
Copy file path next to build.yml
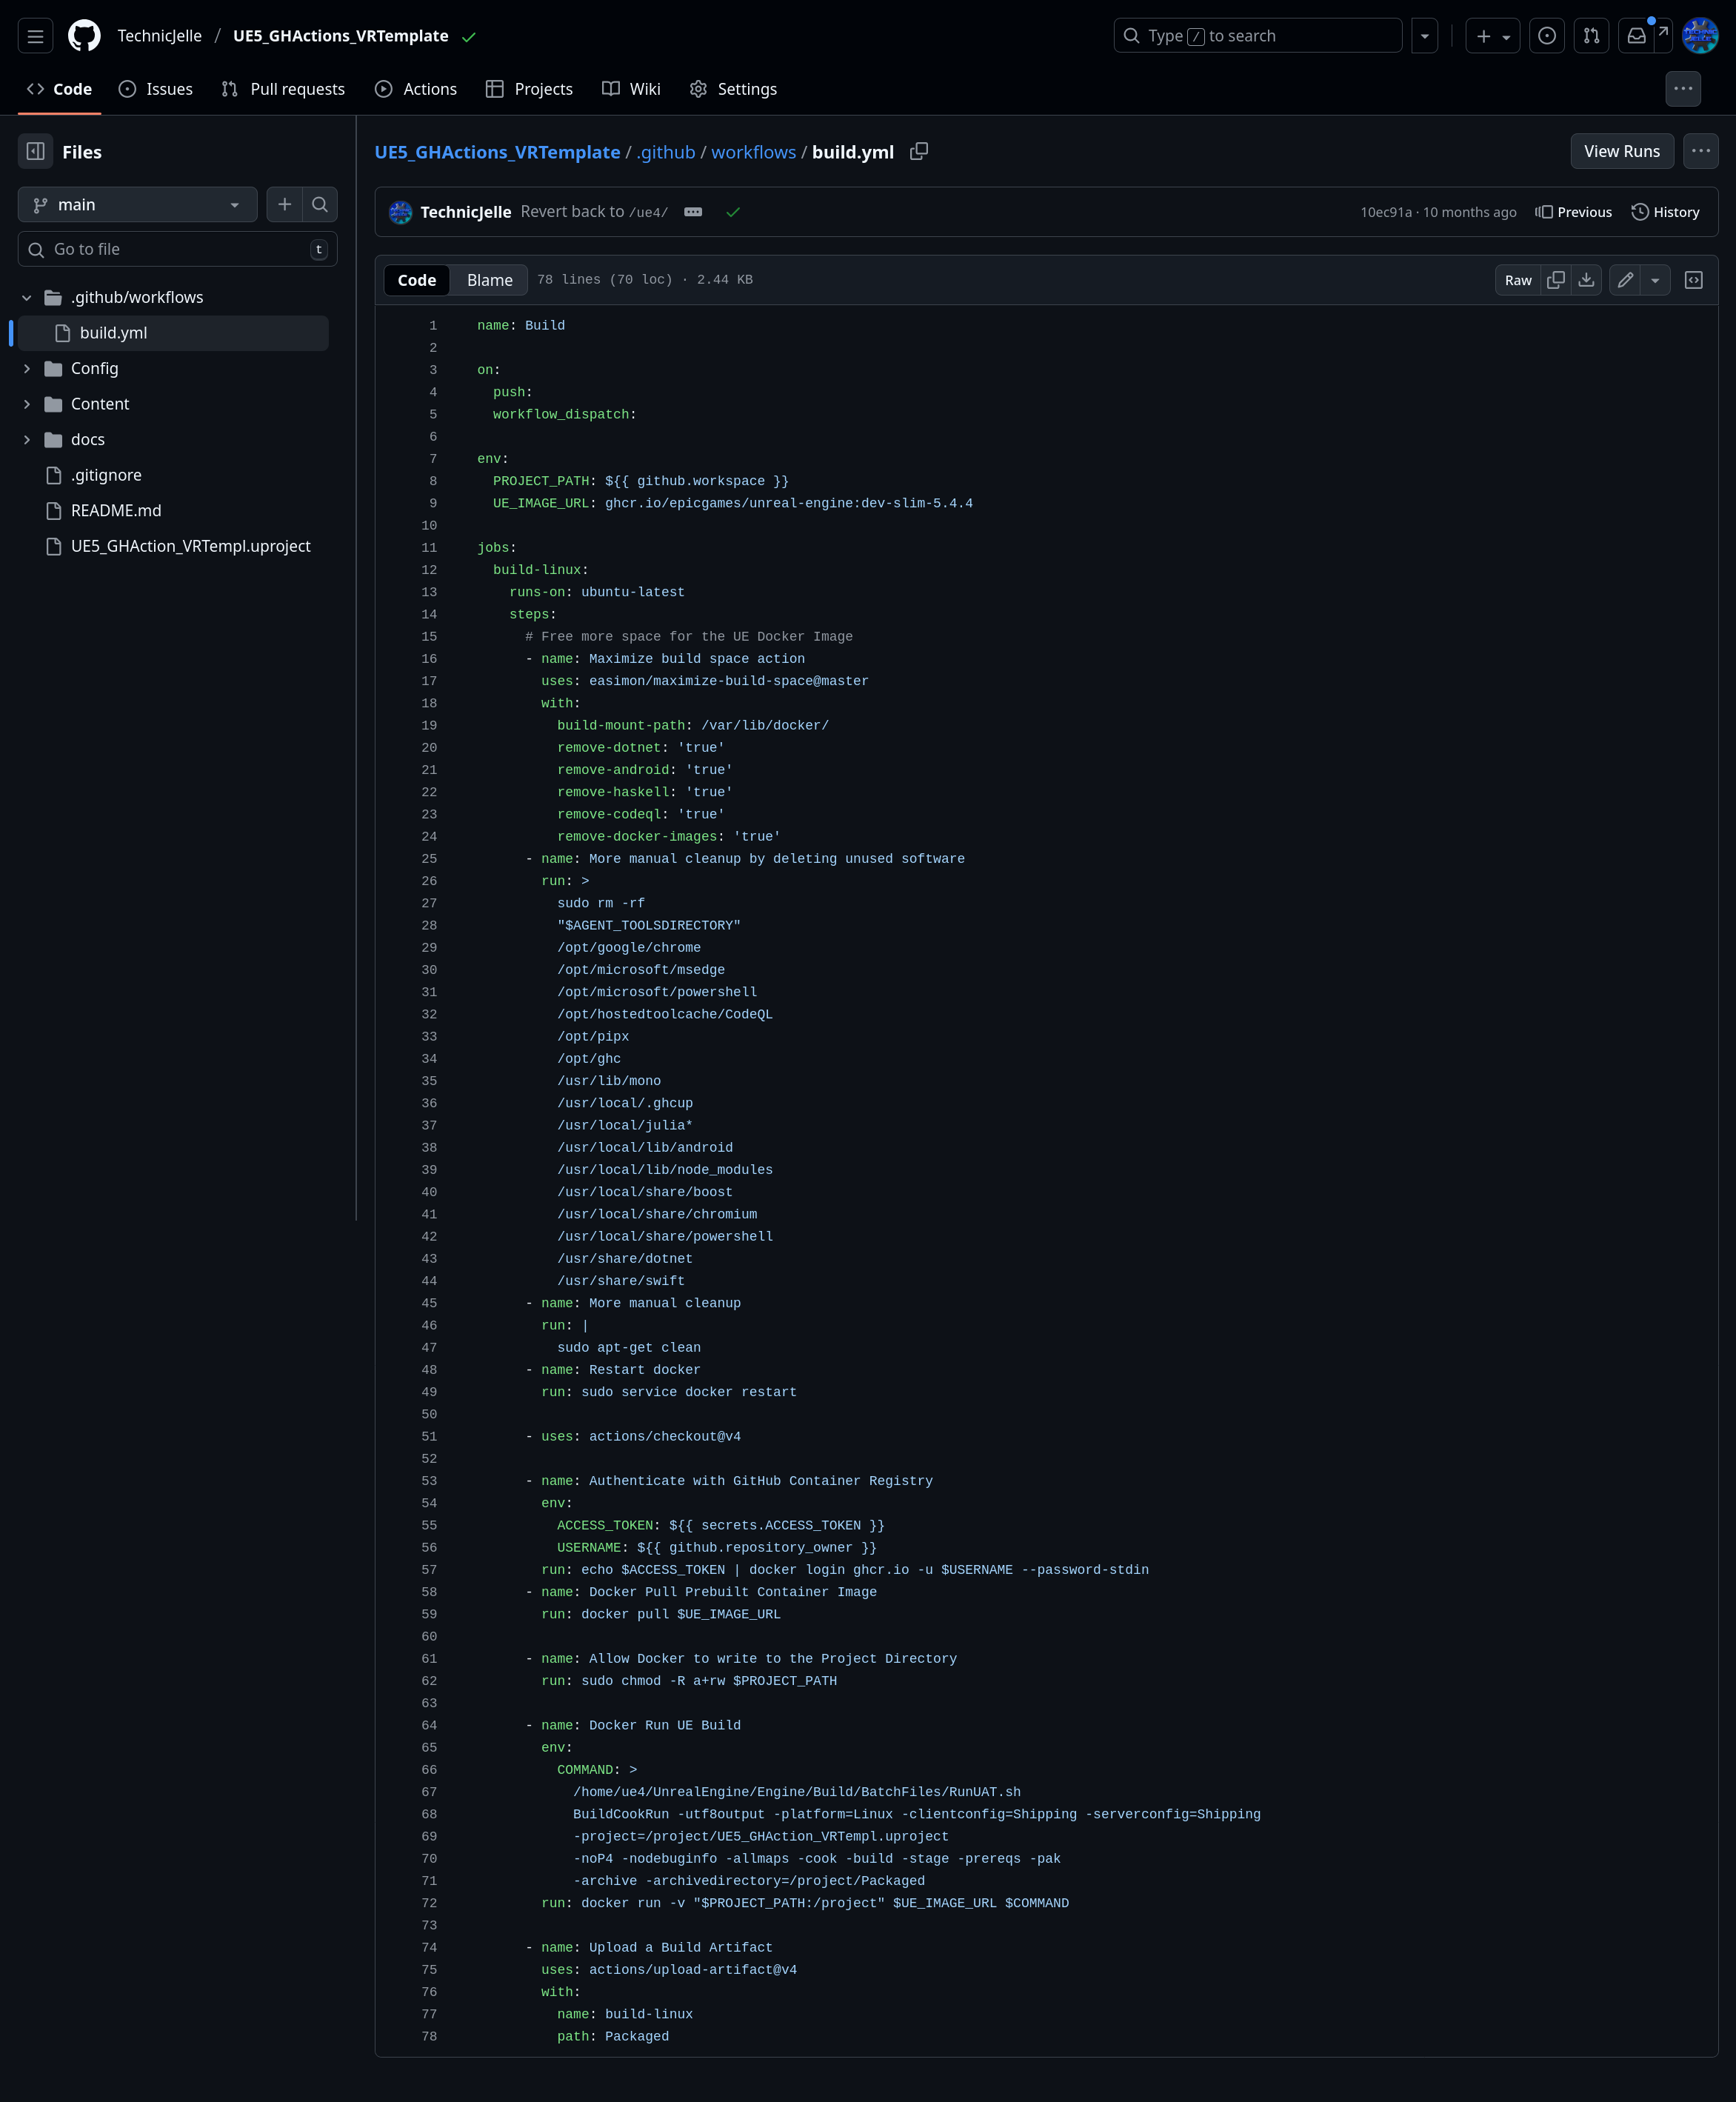(x=918, y=151)
